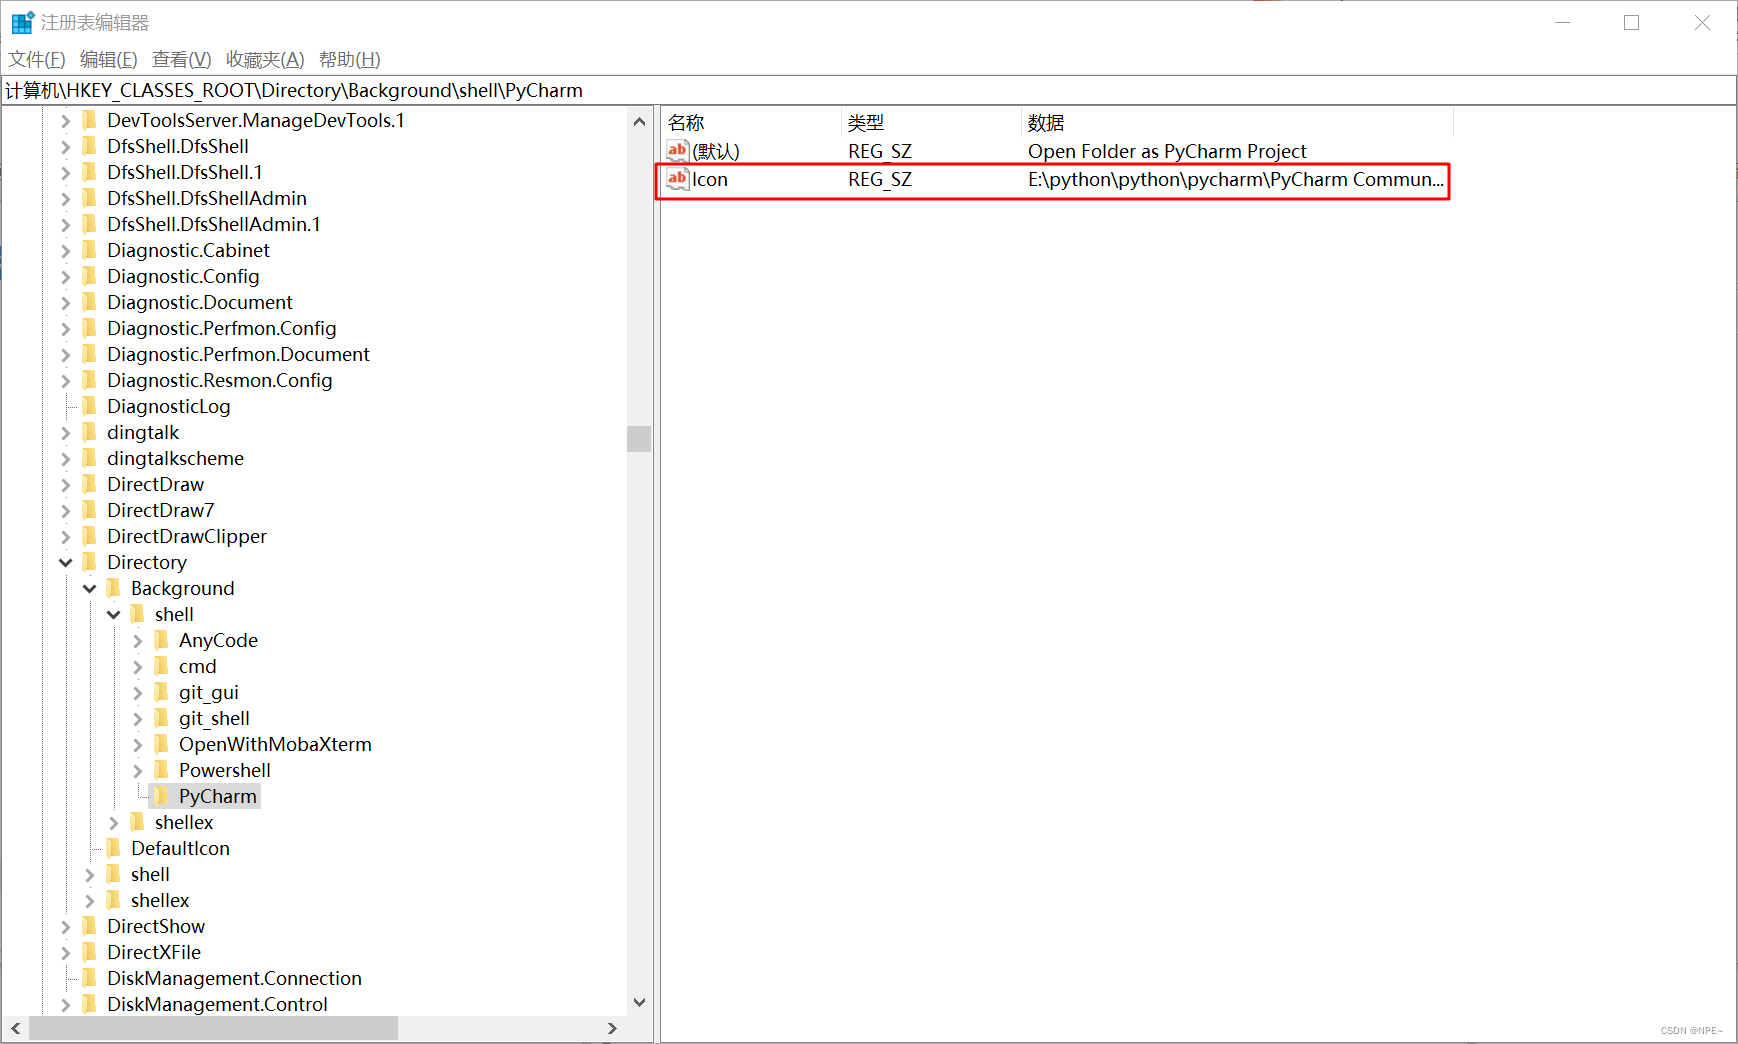The height and width of the screenshot is (1044, 1738).
Task: Select DirectXFile key
Action: [154, 952]
